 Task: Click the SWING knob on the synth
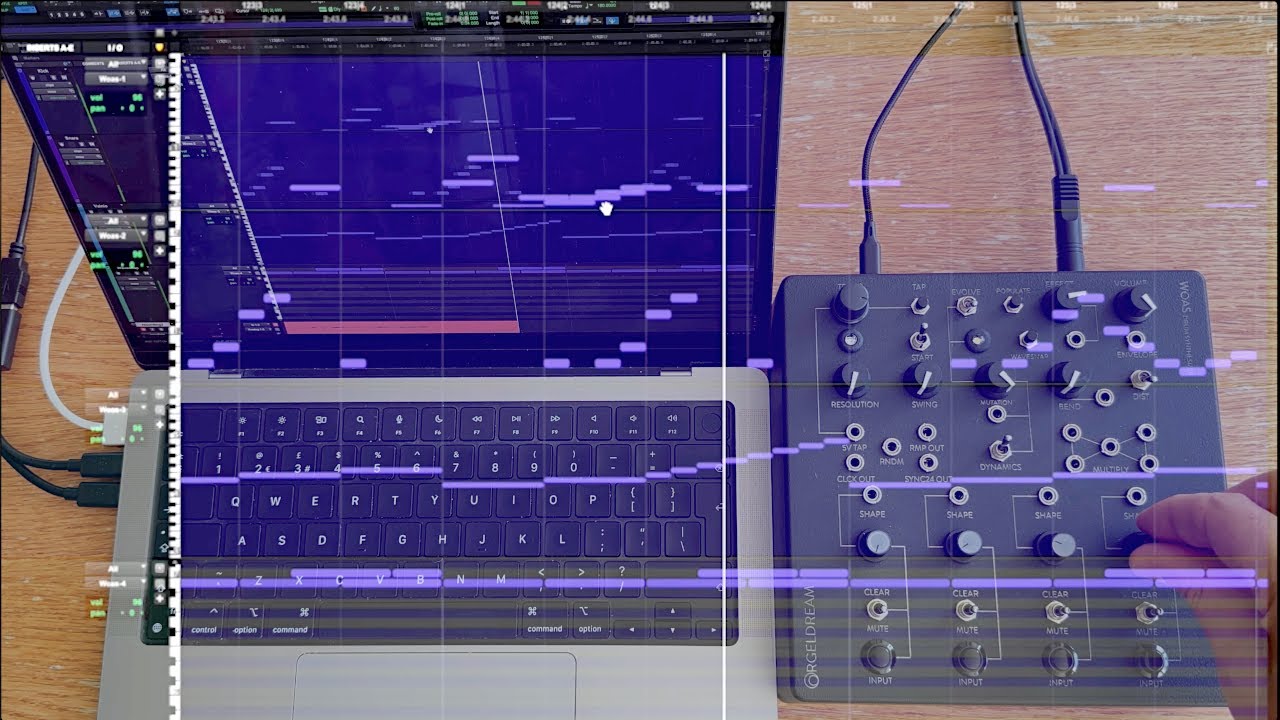(x=922, y=379)
